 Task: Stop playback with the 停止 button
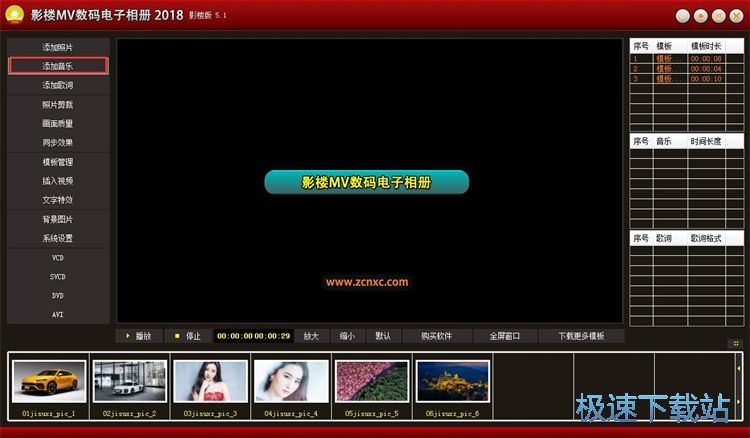[188, 336]
